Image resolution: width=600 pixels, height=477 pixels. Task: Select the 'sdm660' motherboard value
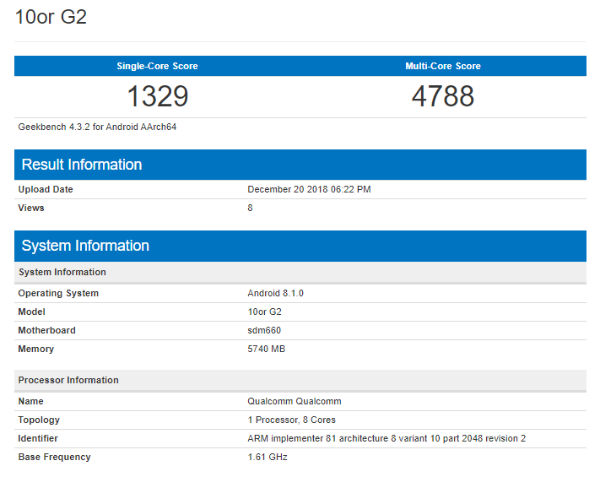(x=264, y=330)
